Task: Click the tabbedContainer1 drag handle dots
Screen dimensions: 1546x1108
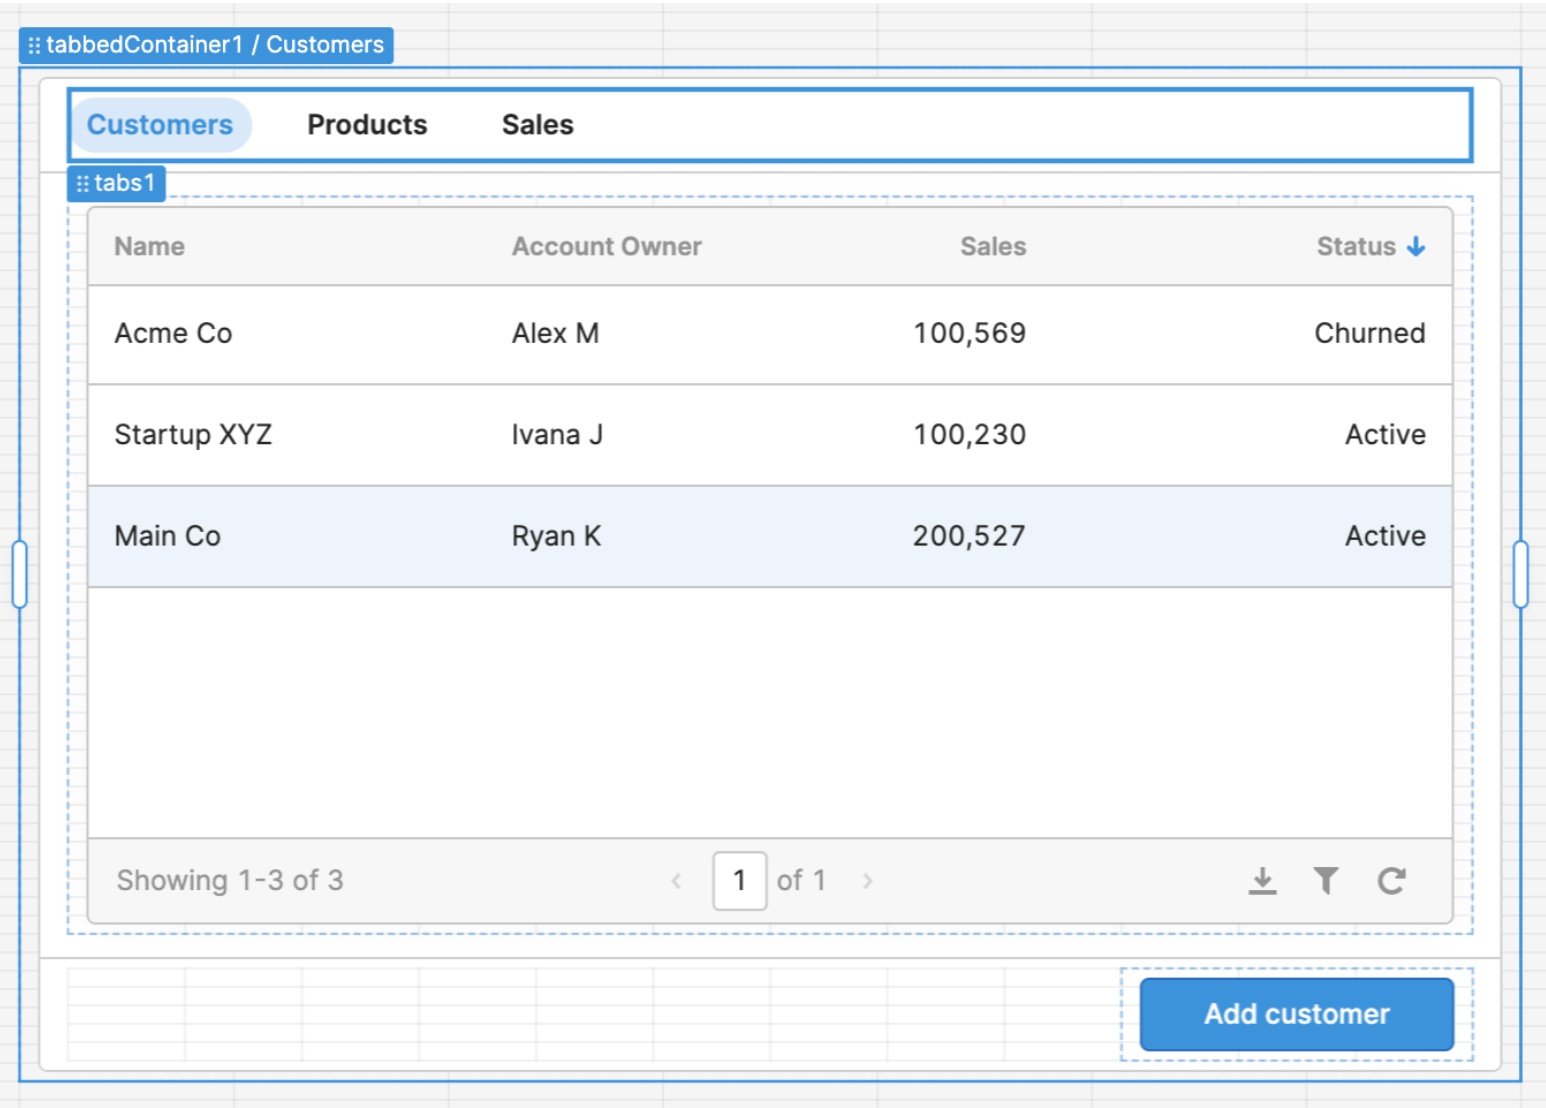Action: 34,45
